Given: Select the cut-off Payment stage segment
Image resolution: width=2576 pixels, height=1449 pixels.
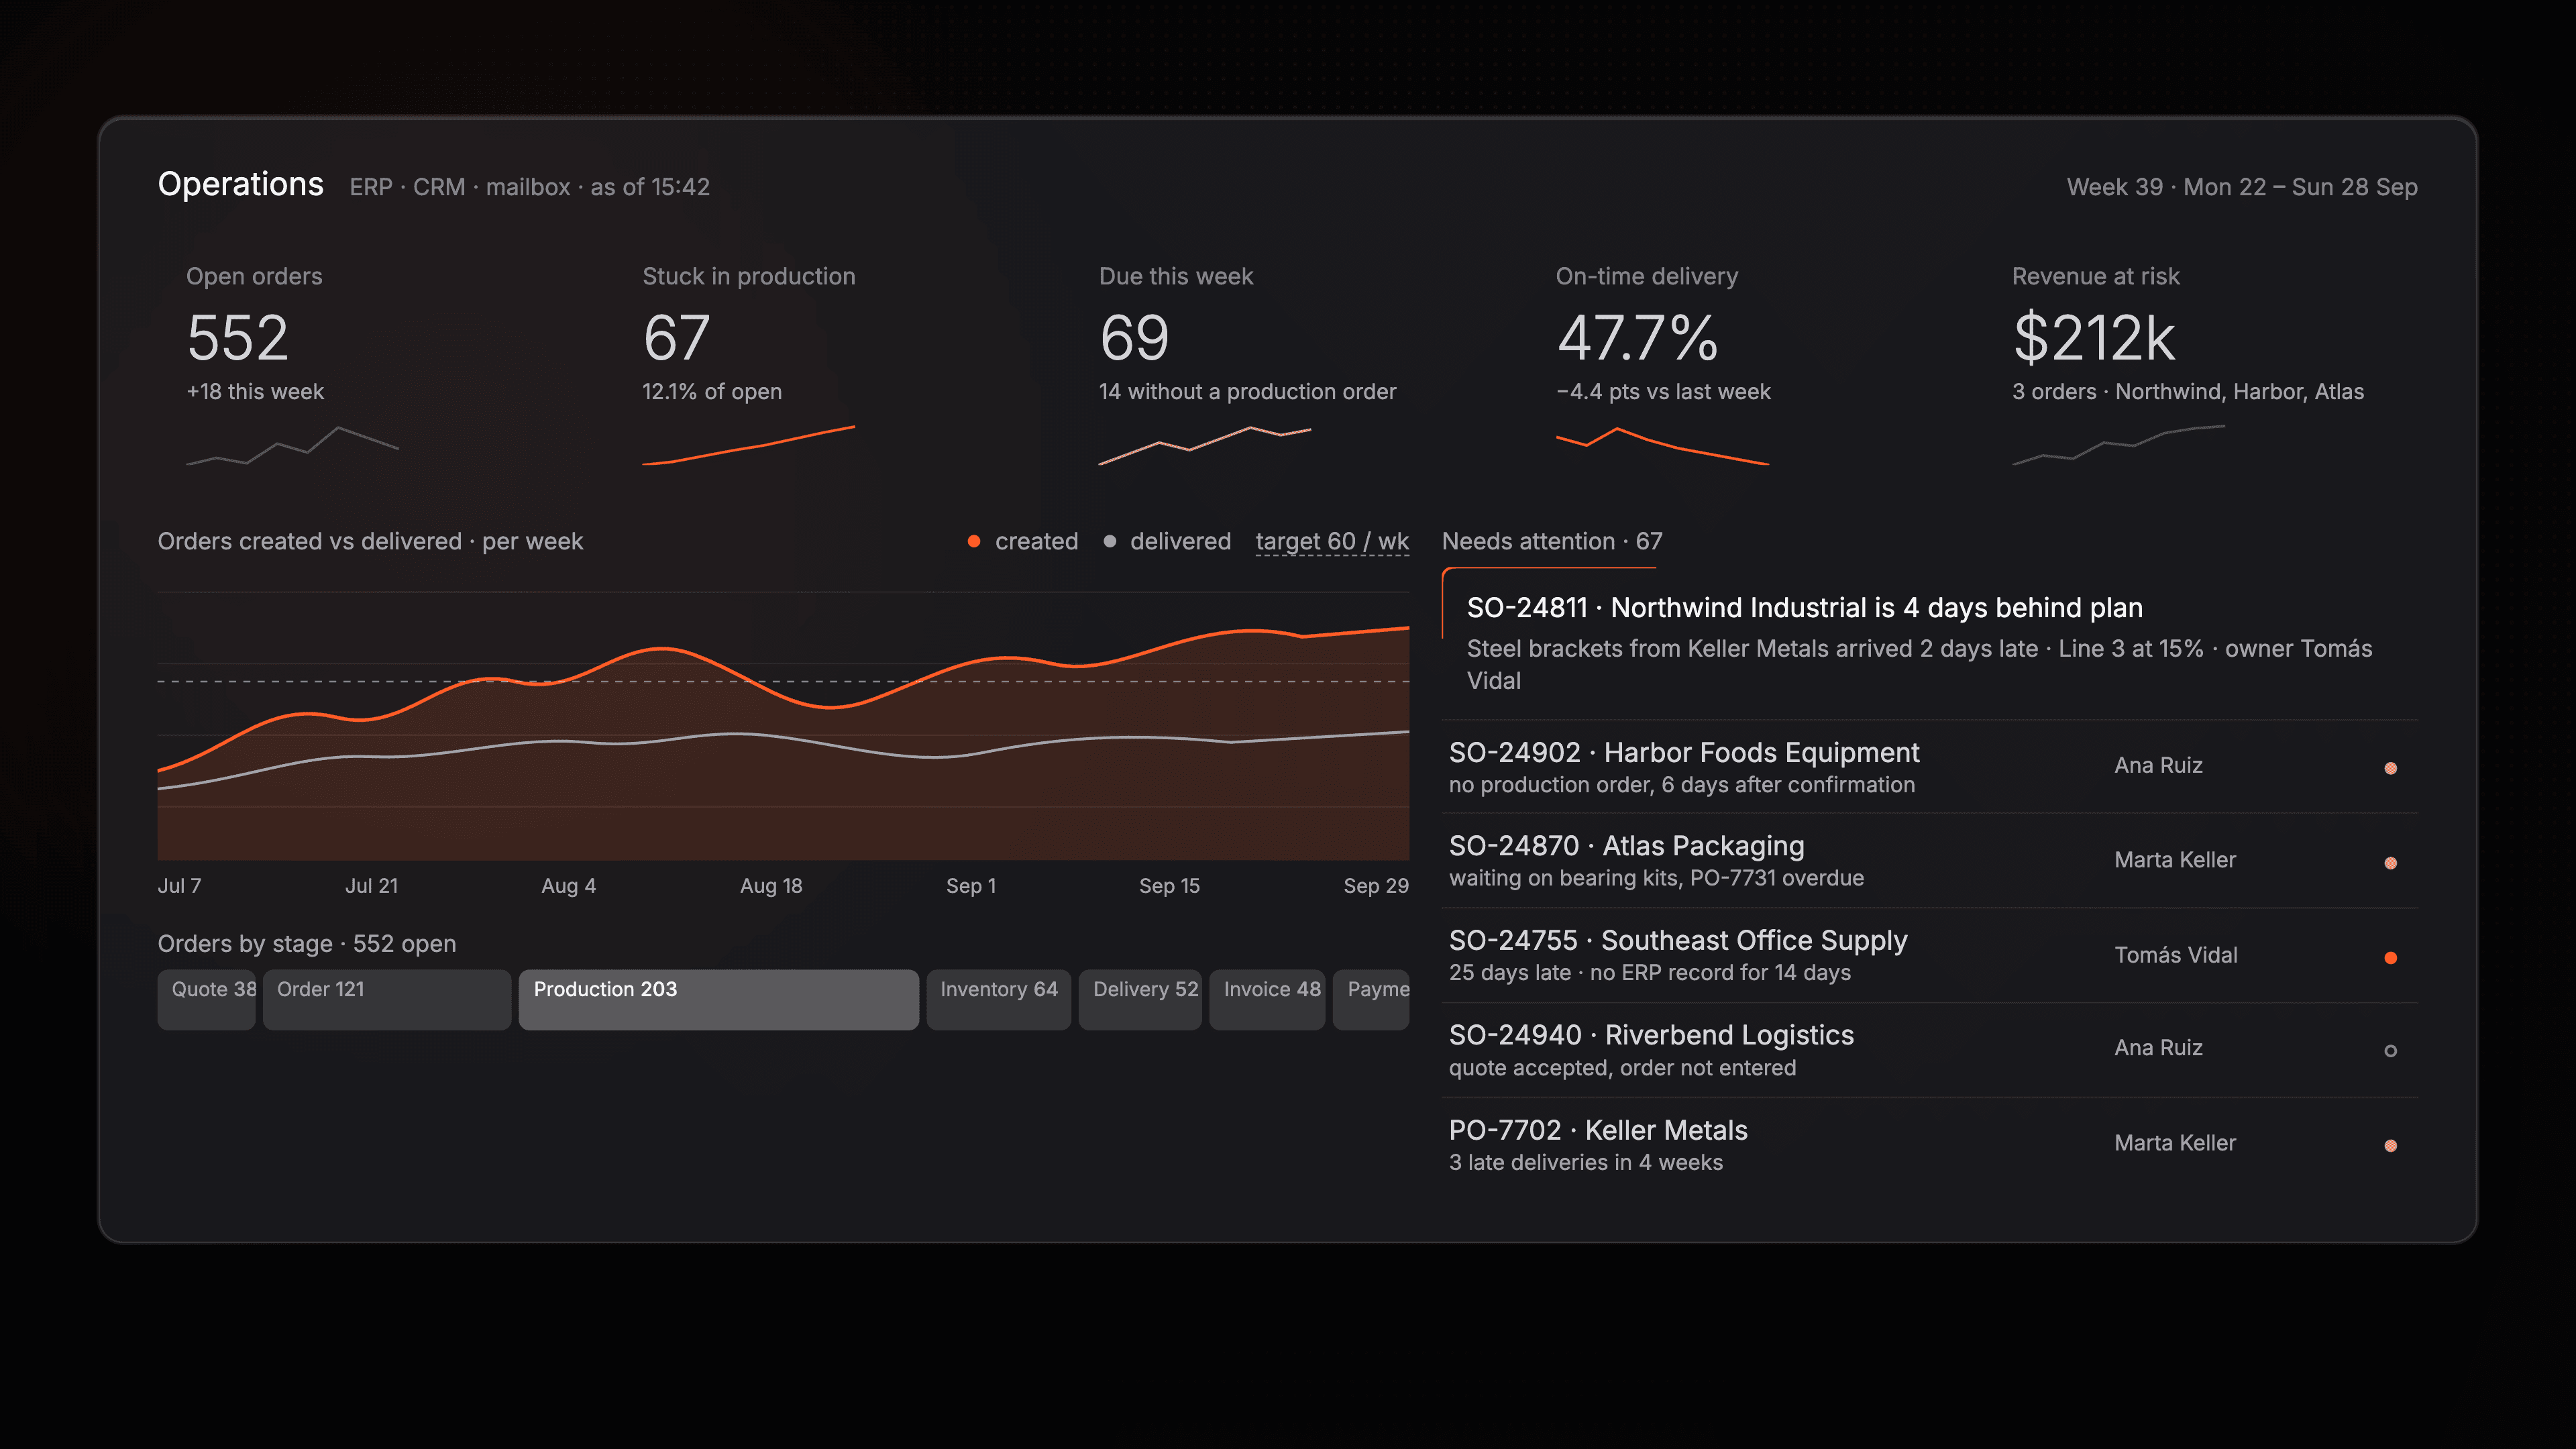Looking at the screenshot, I should [x=1371, y=999].
